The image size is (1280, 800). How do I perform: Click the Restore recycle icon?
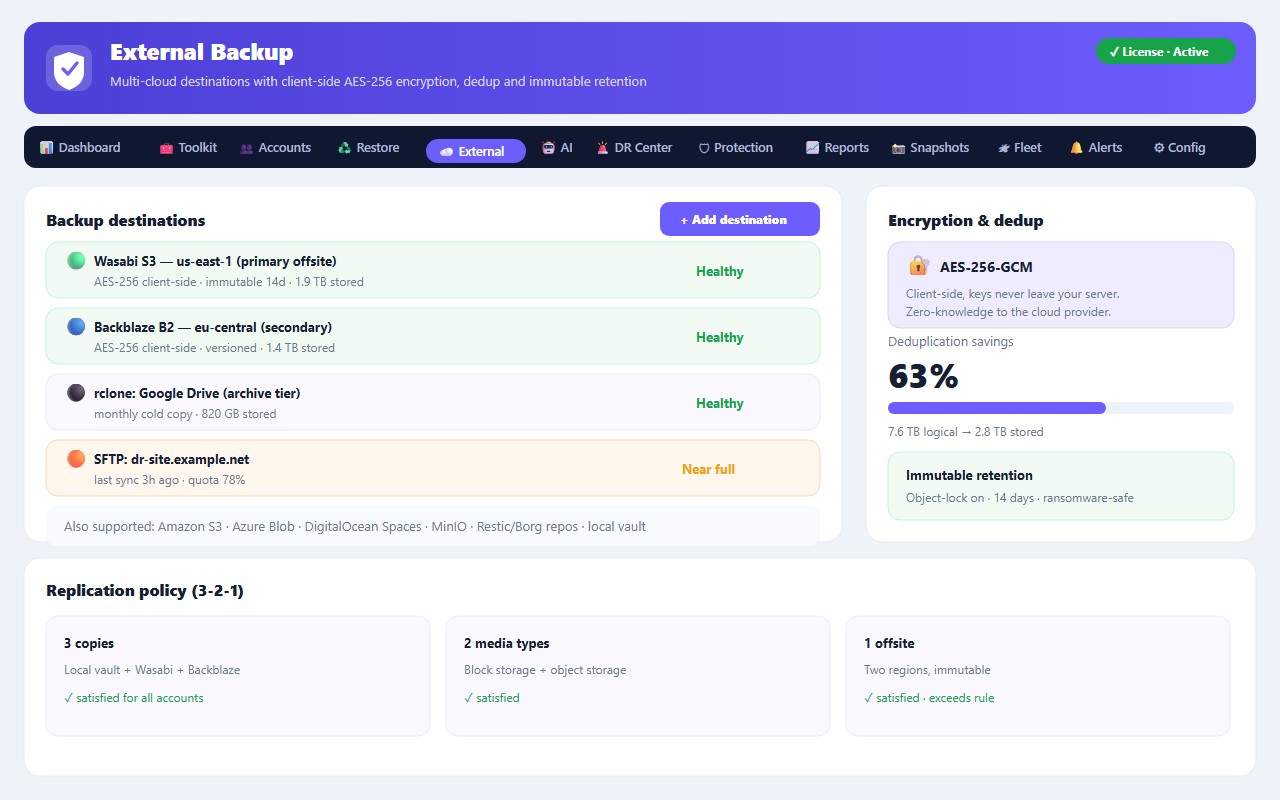point(345,148)
